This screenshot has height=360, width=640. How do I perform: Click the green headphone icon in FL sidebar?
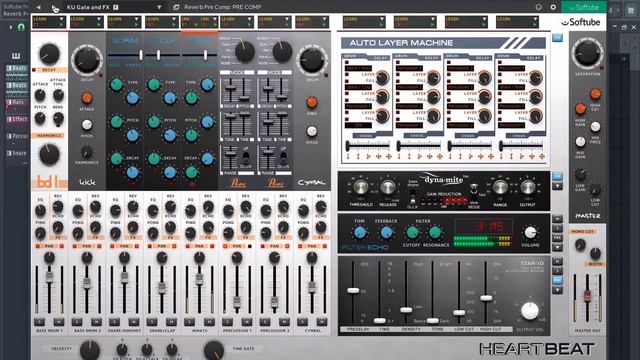21,27
